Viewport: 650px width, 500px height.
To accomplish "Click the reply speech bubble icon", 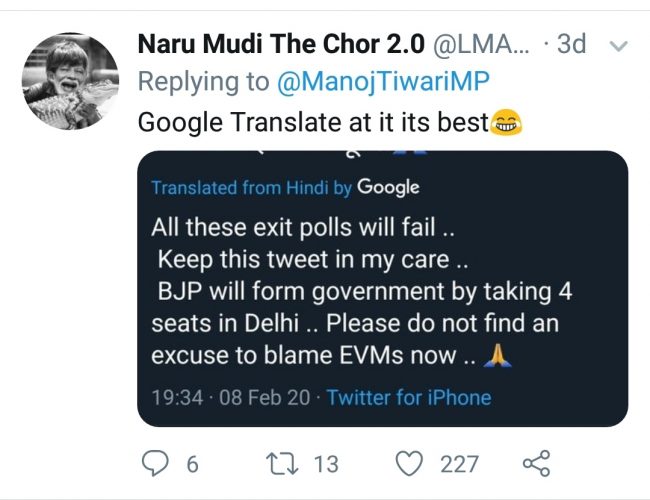I will click(x=157, y=464).
